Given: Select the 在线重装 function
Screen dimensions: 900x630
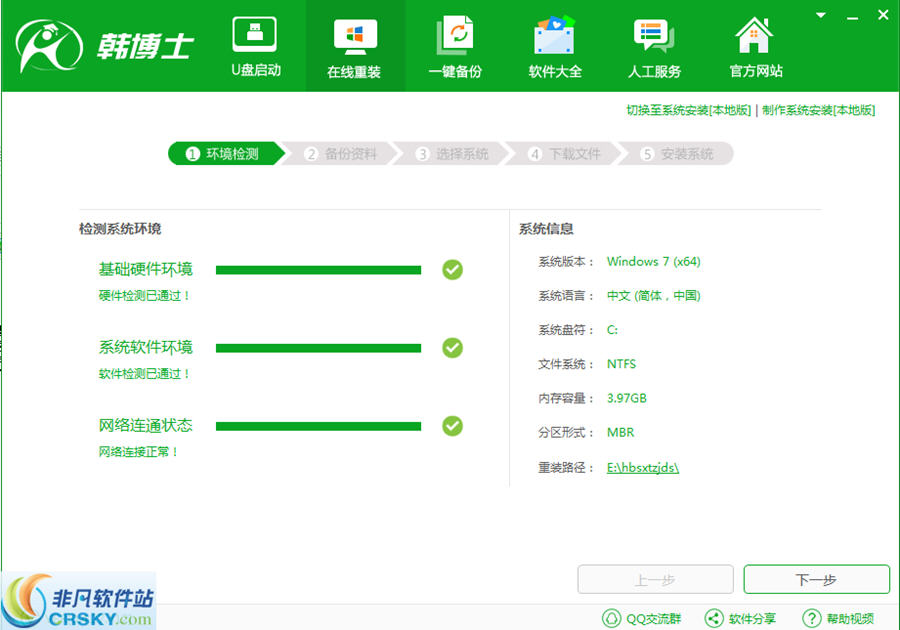Looking at the screenshot, I should click(355, 45).
